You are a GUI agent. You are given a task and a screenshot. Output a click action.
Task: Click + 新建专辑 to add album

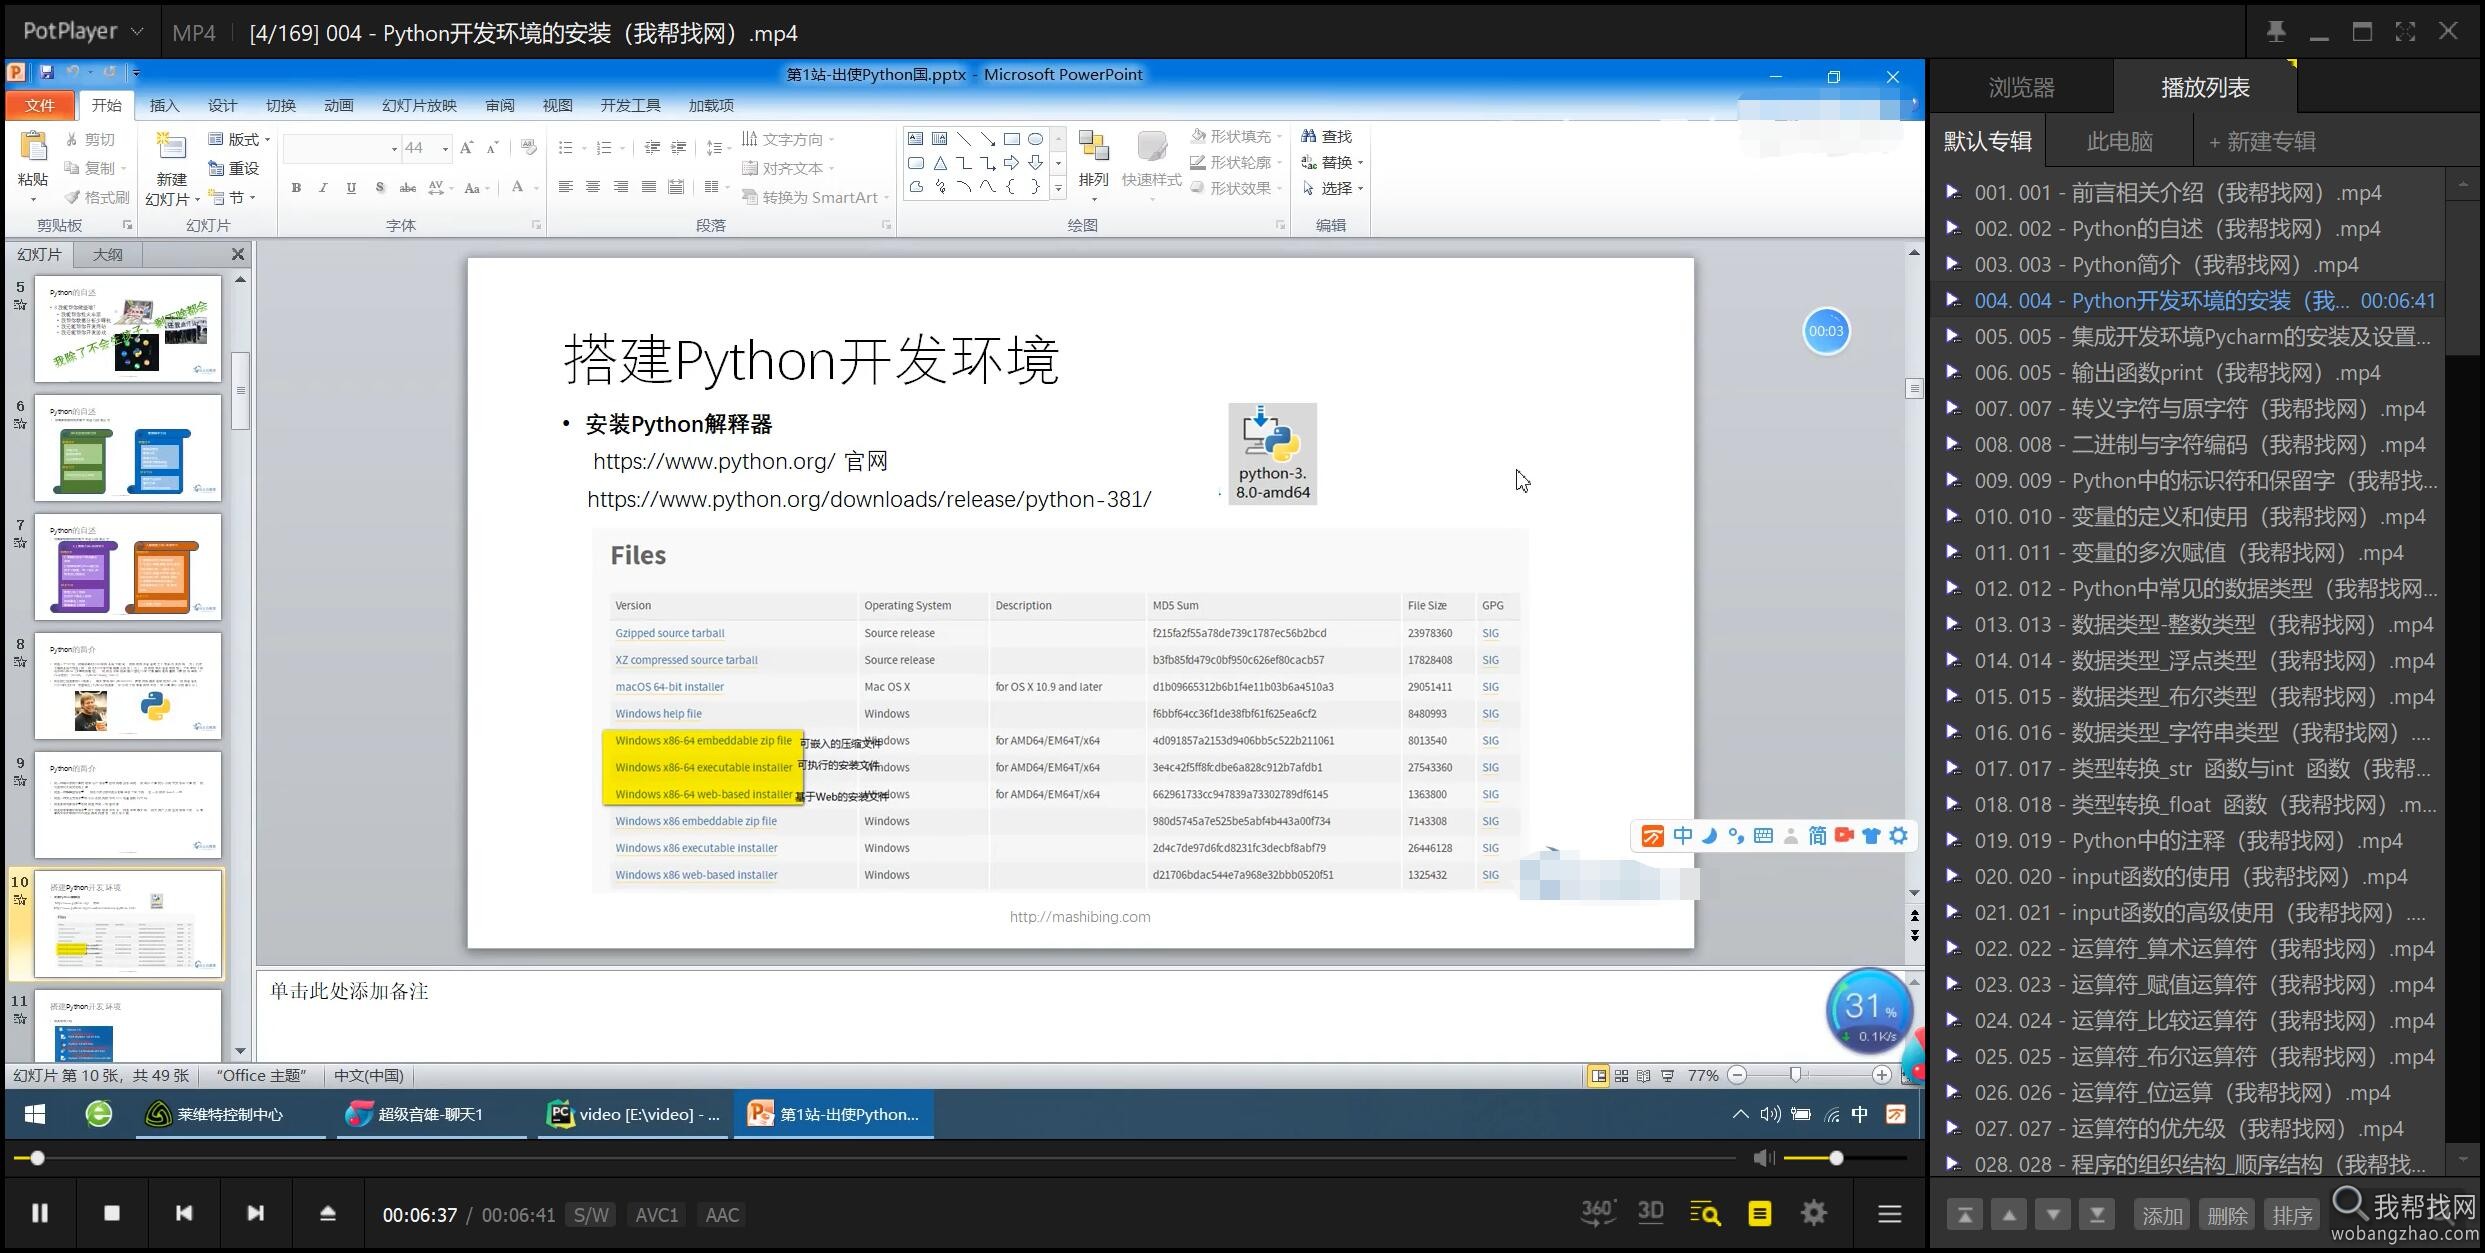pos(2262,141)
